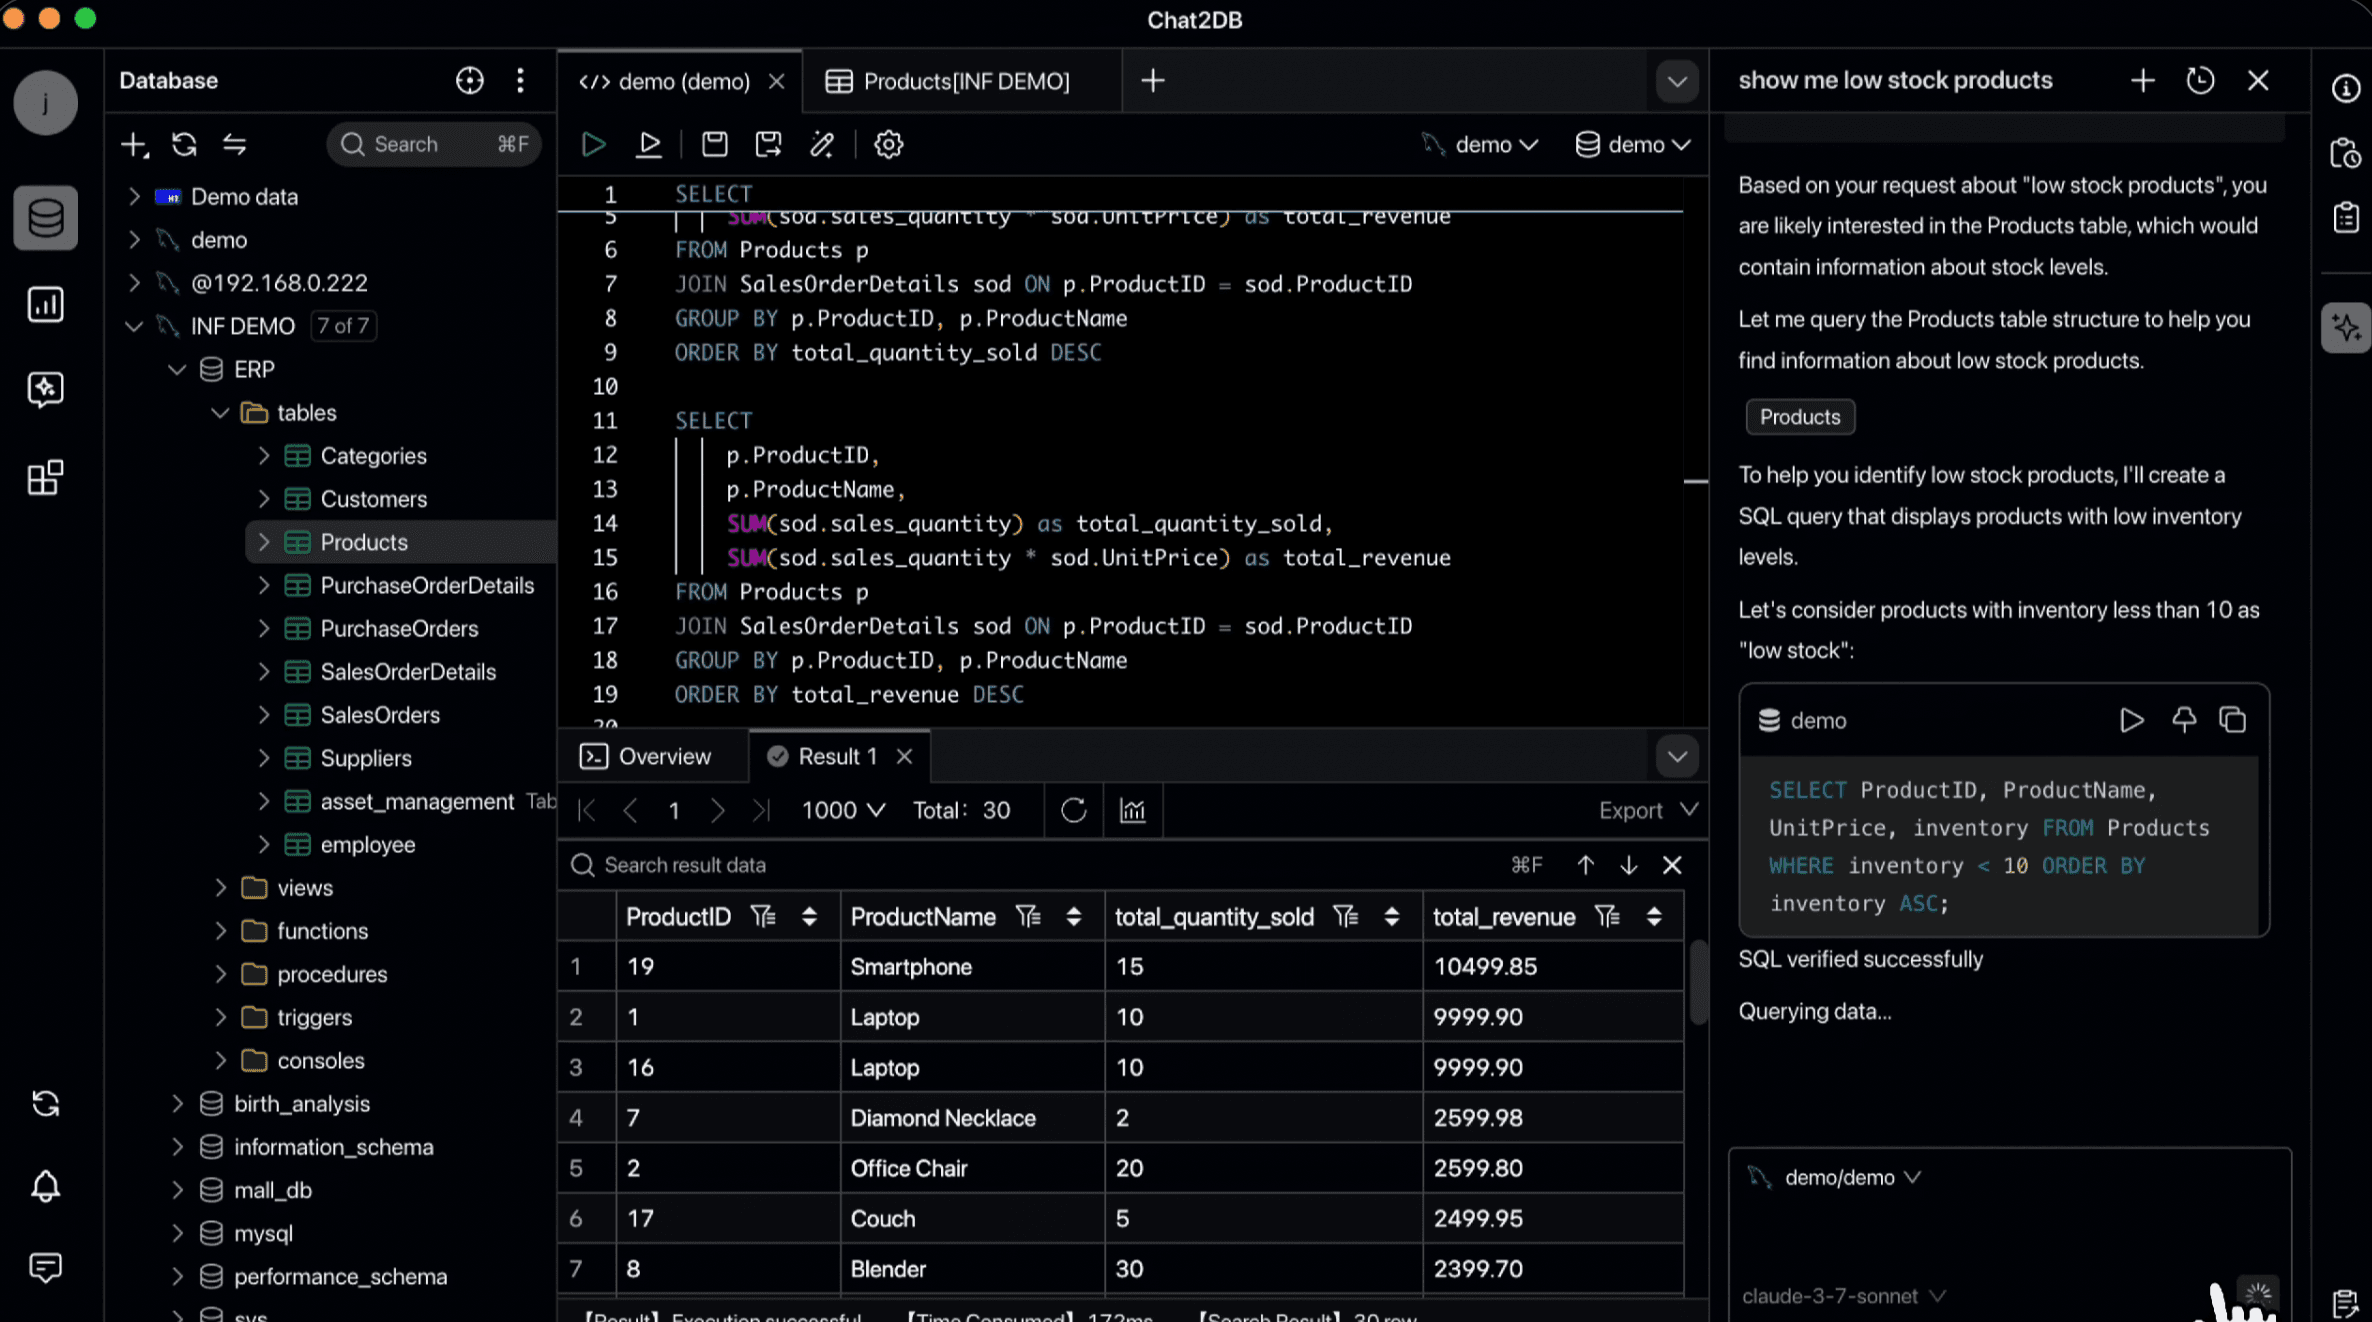Viewport: 2372px width, 1322px height.
Task: Open feedback message icon at sidebar bottom
Action: point(45,1267)
